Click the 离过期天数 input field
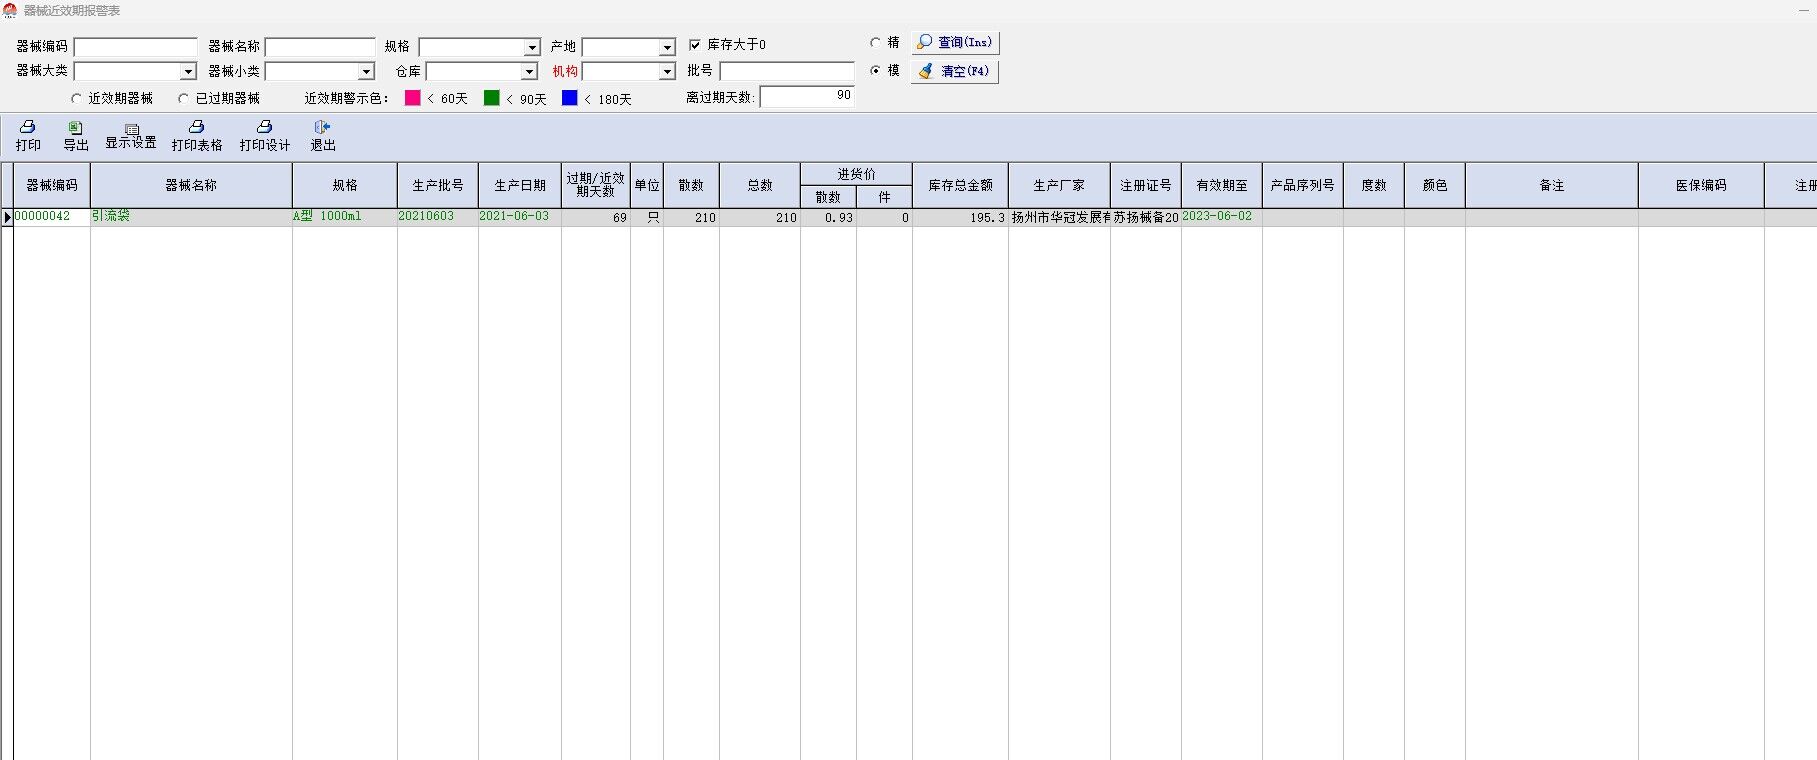 point(806,96)
